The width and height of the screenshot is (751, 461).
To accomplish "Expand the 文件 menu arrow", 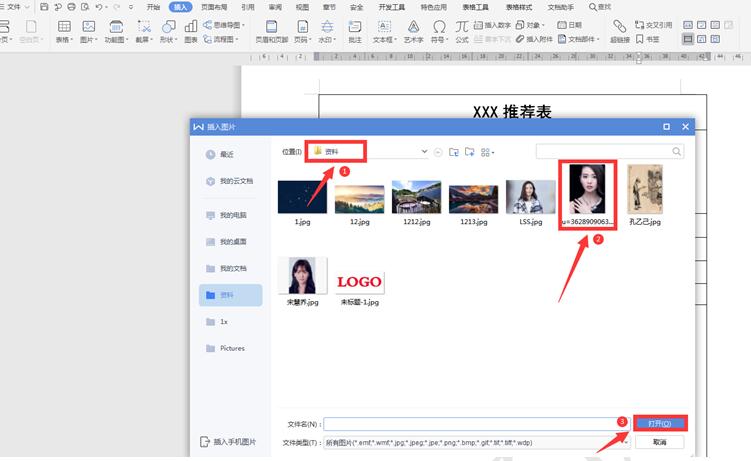I will coord(27,7).
